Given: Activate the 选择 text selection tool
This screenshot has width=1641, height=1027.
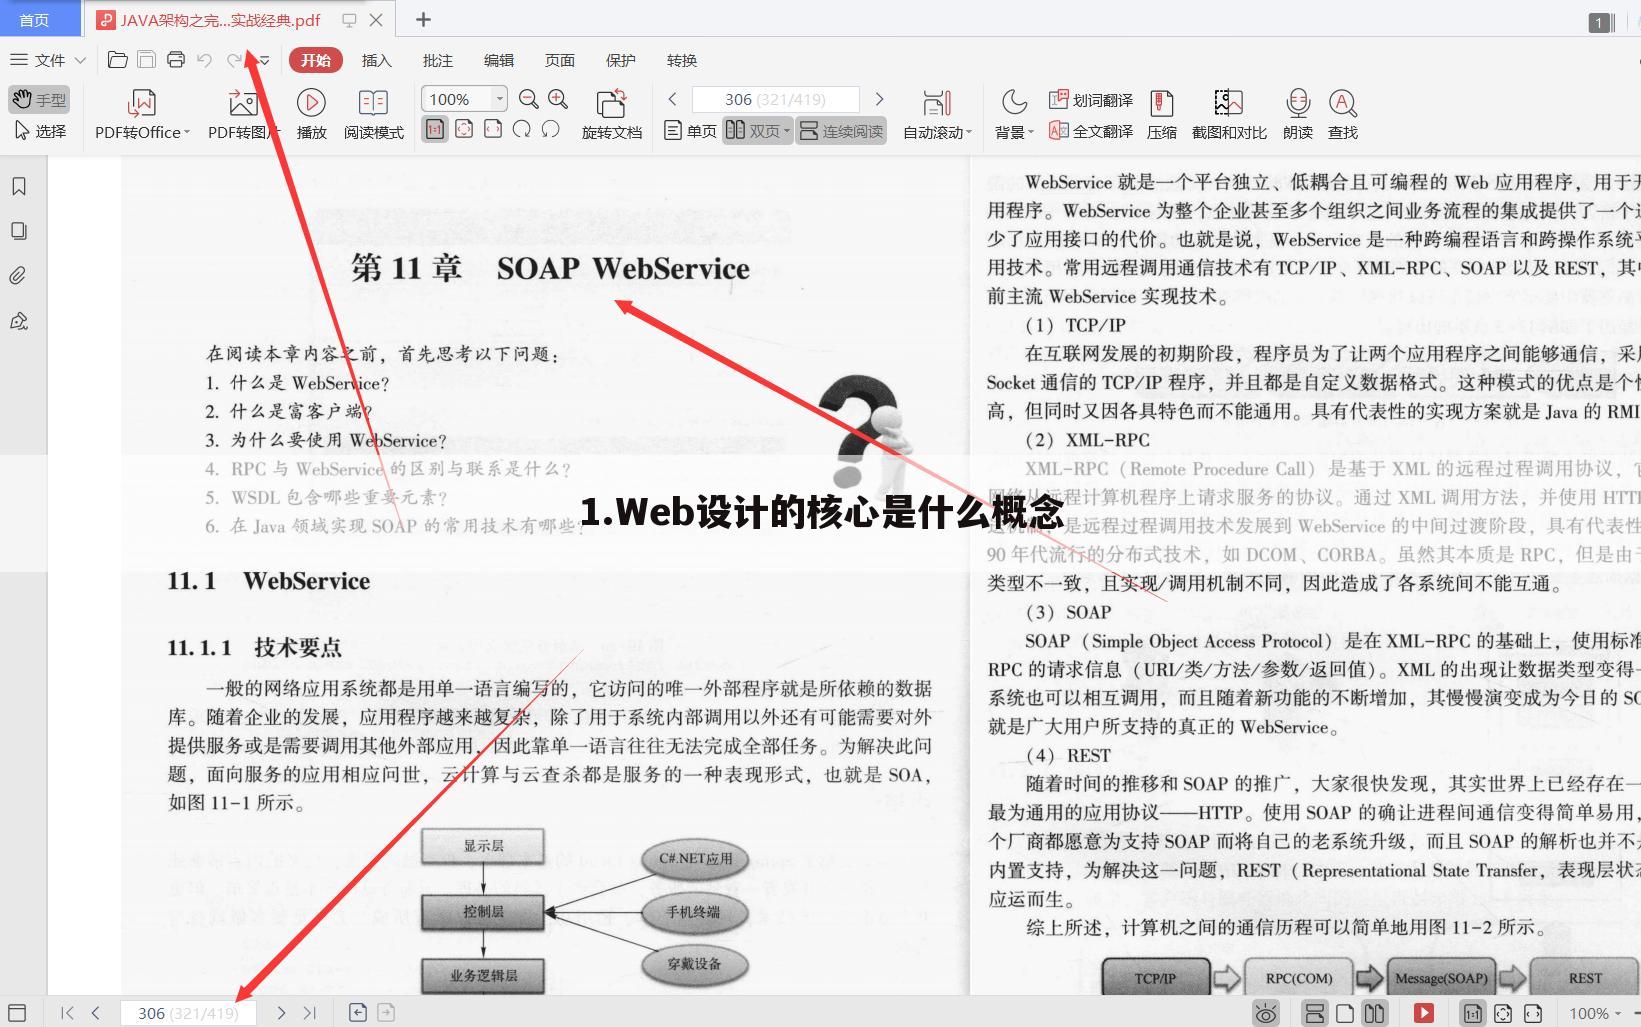Looking at the screenshot, I should [39, 129].
